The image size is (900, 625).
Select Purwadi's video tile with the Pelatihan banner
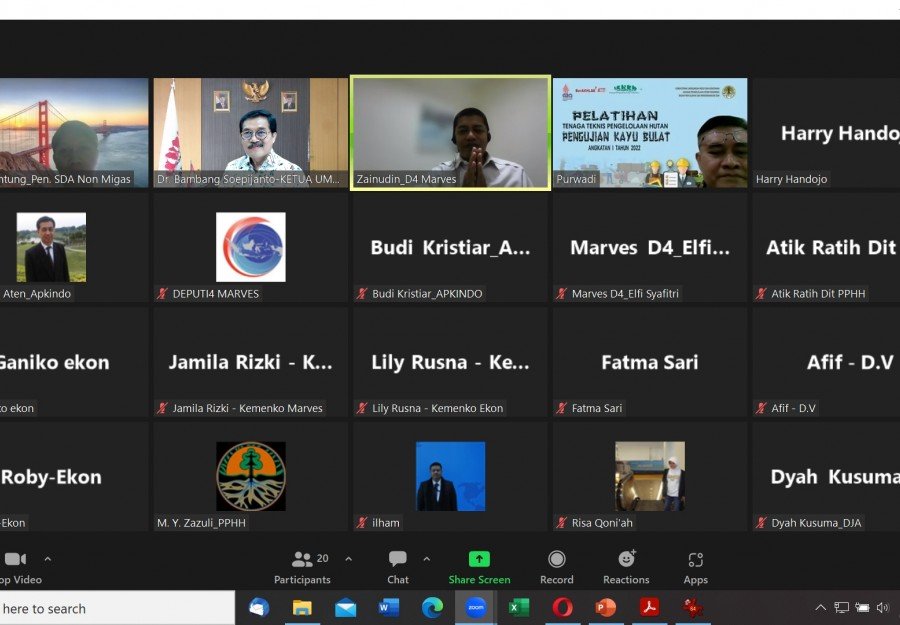(650, 133)
